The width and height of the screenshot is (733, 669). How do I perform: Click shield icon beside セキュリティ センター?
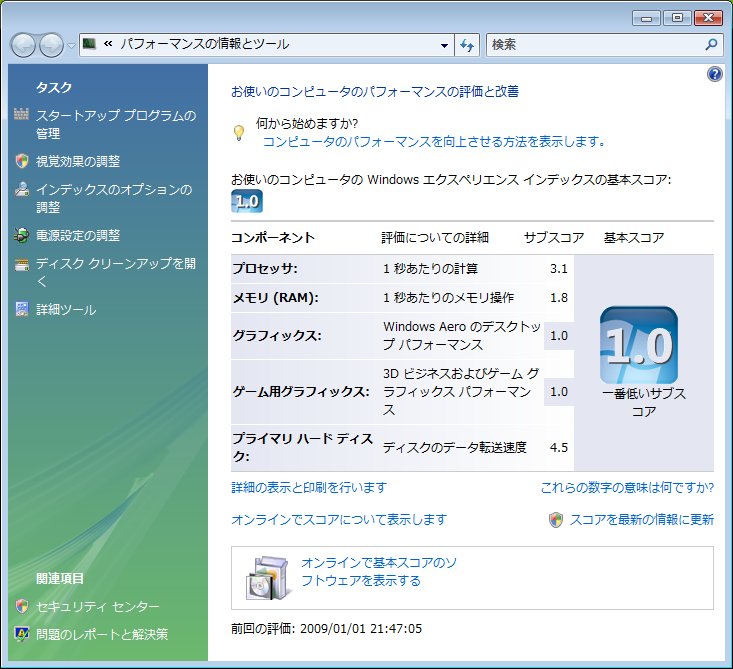coord(22,606)
